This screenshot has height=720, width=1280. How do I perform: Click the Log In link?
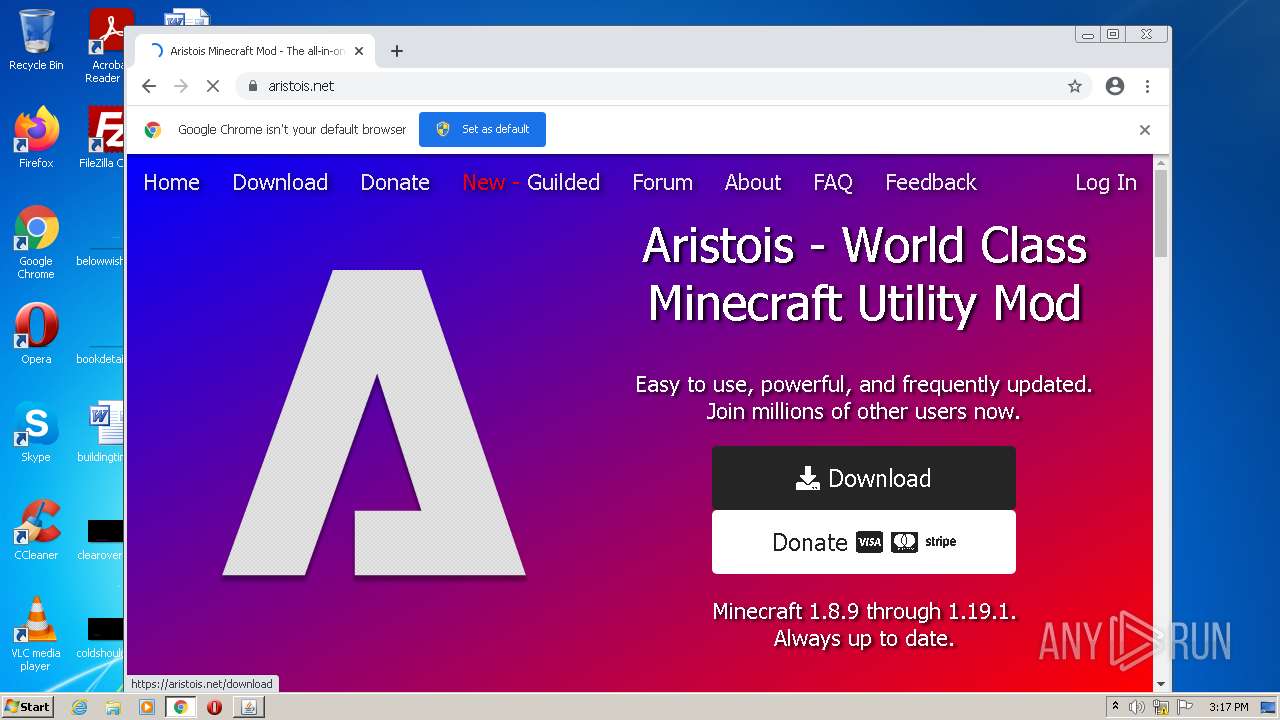tap(1106, 182)
